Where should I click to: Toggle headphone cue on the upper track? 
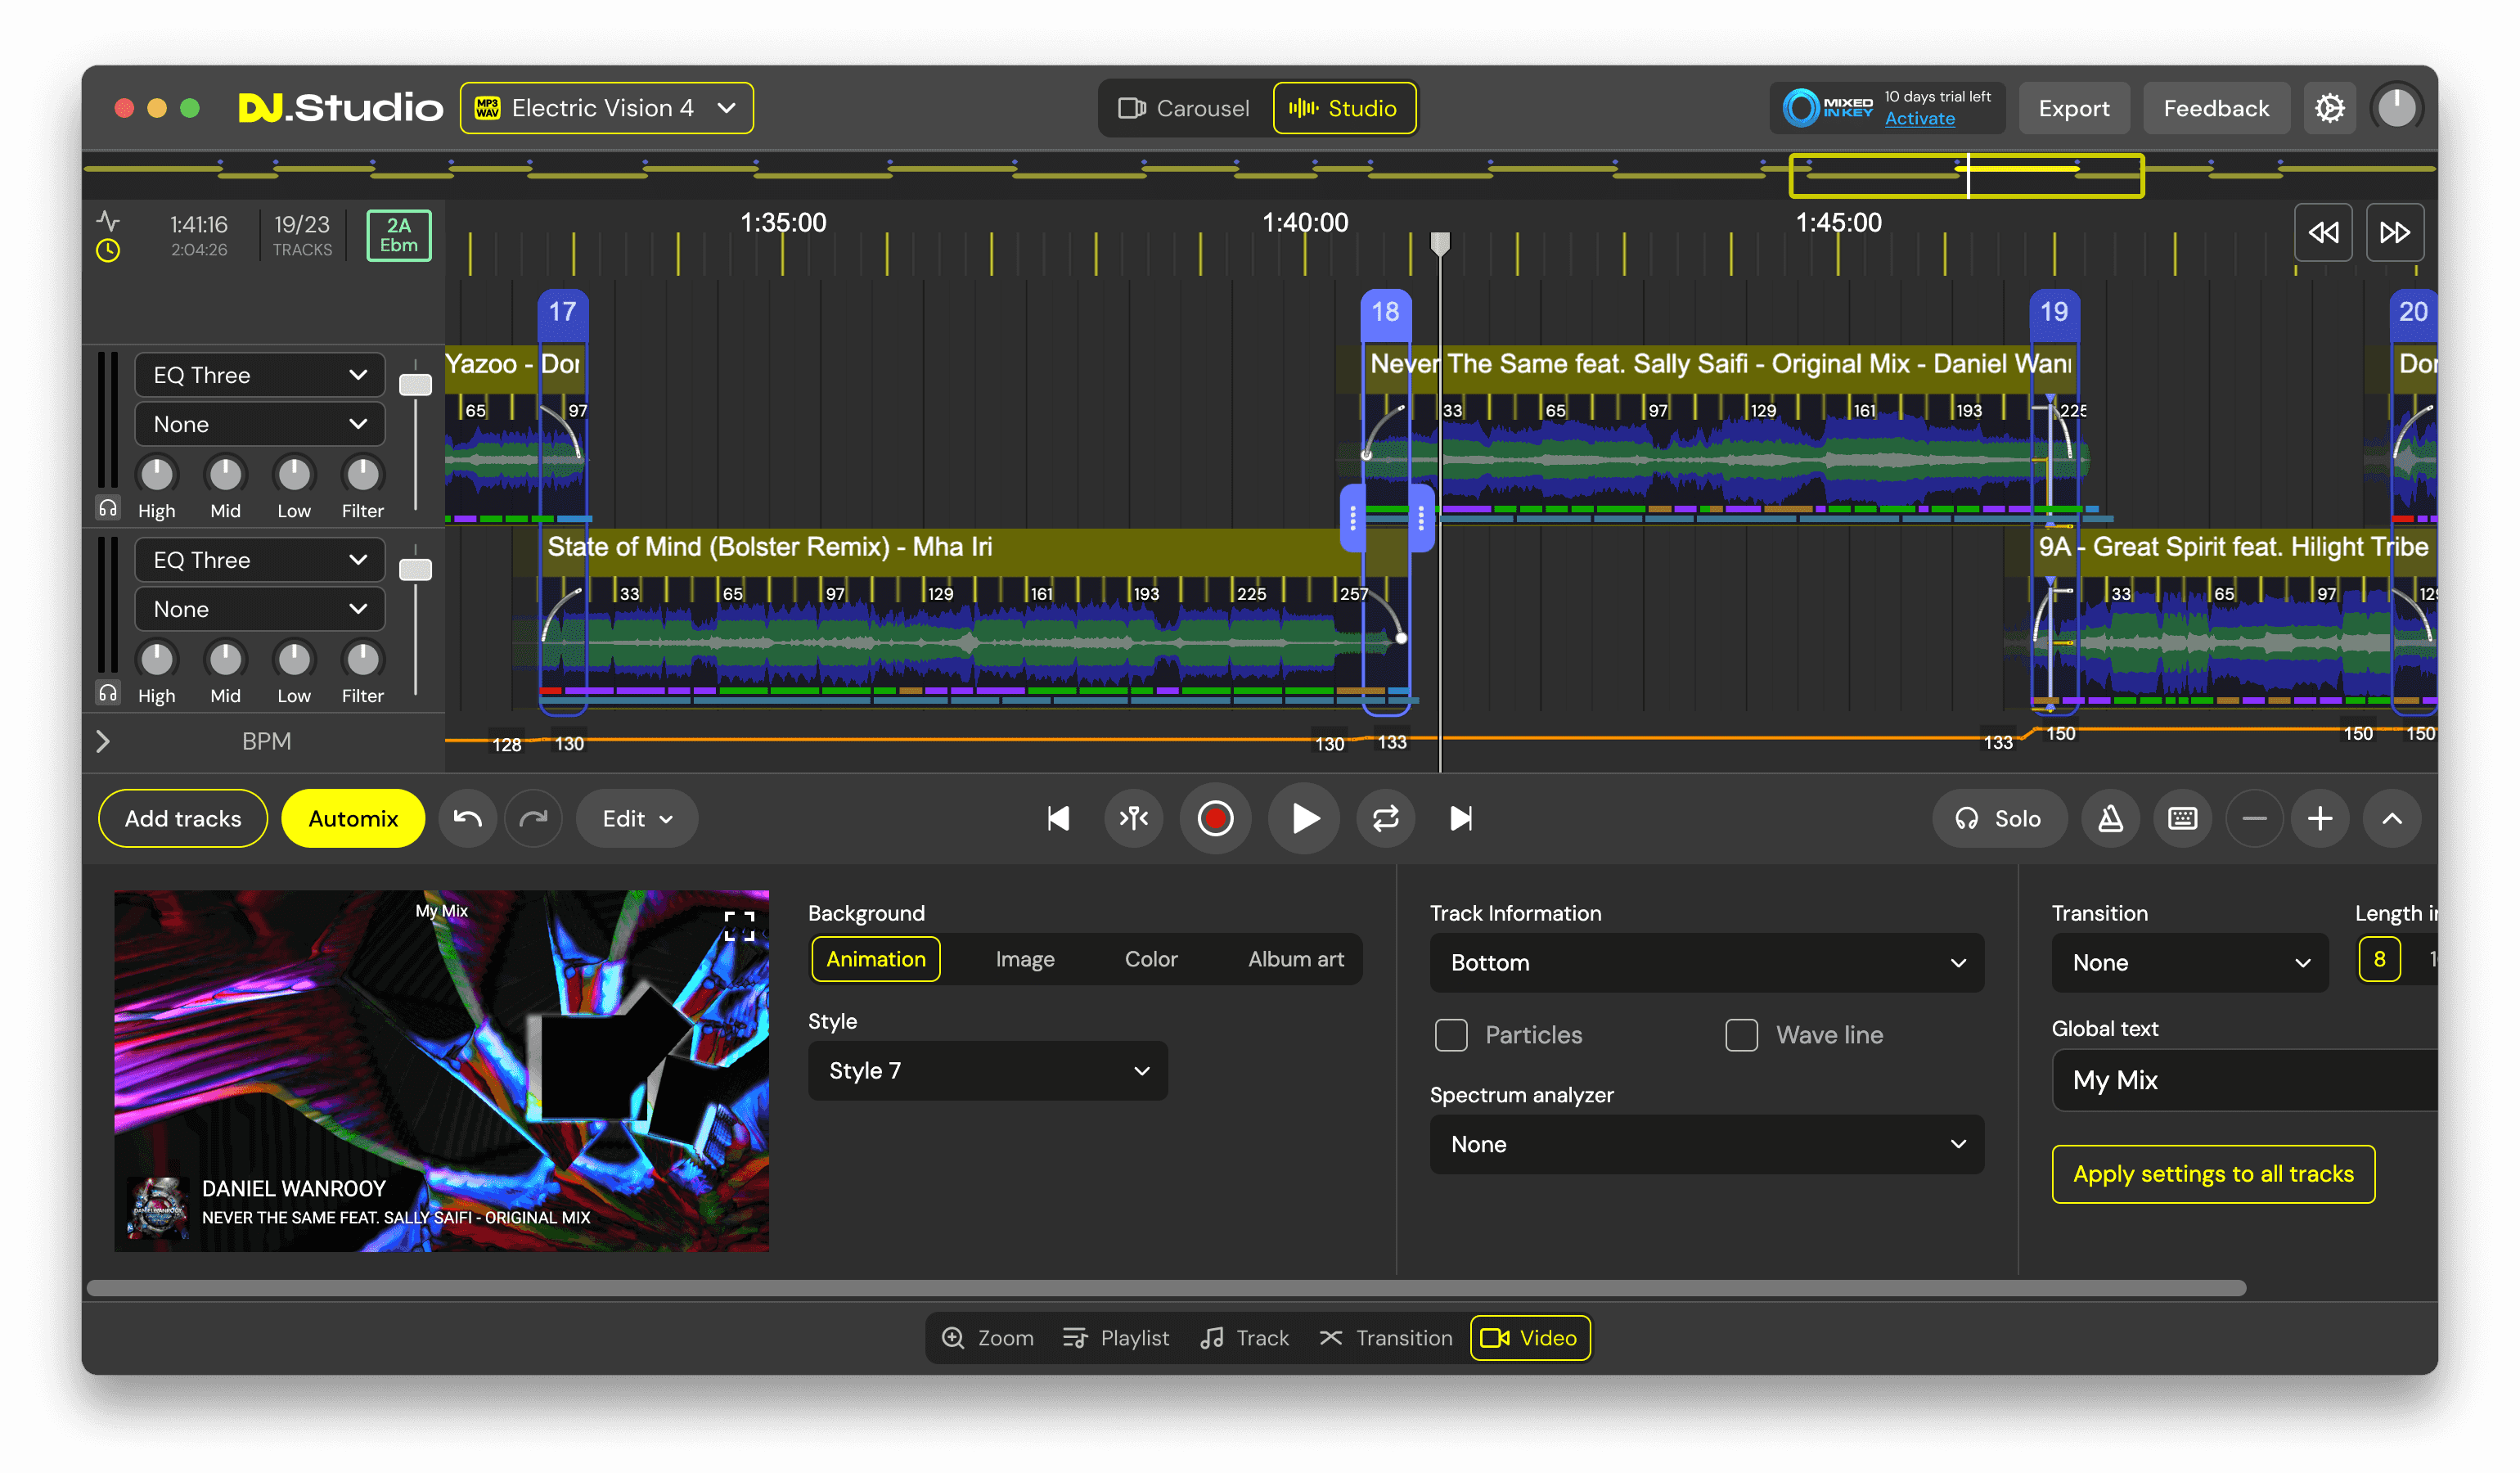pyautogui.click(x=108, y=508)
